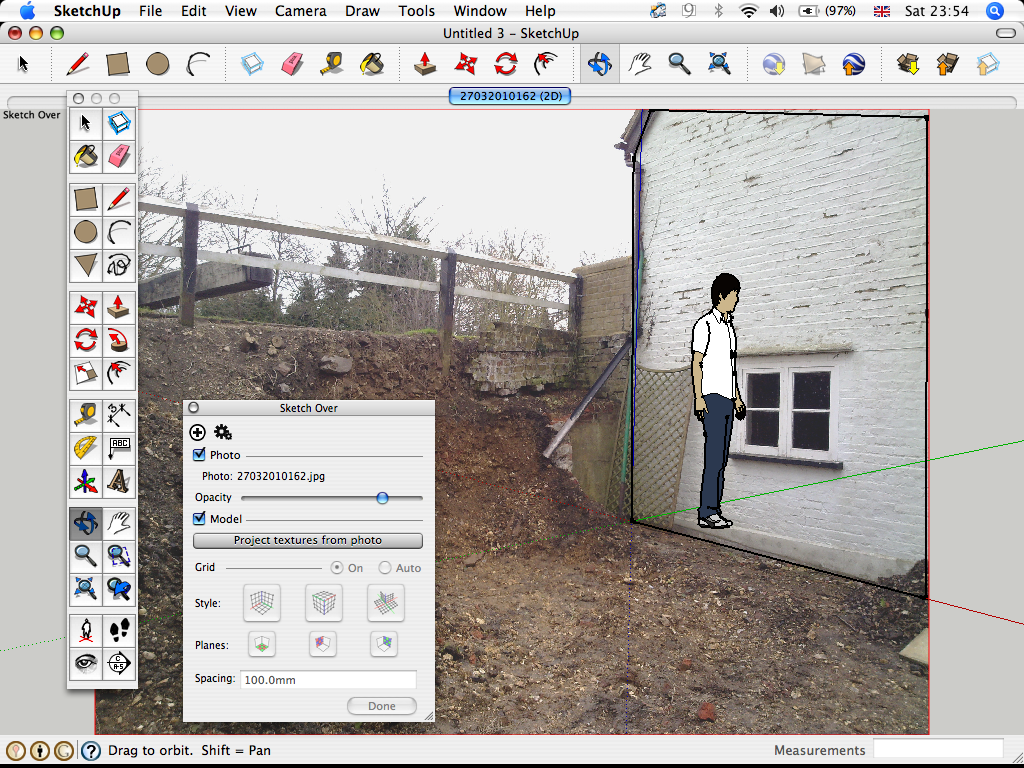Screen dimensions: 1024x768
Task: Click Project textures from photo
Action: click(308, 541)
